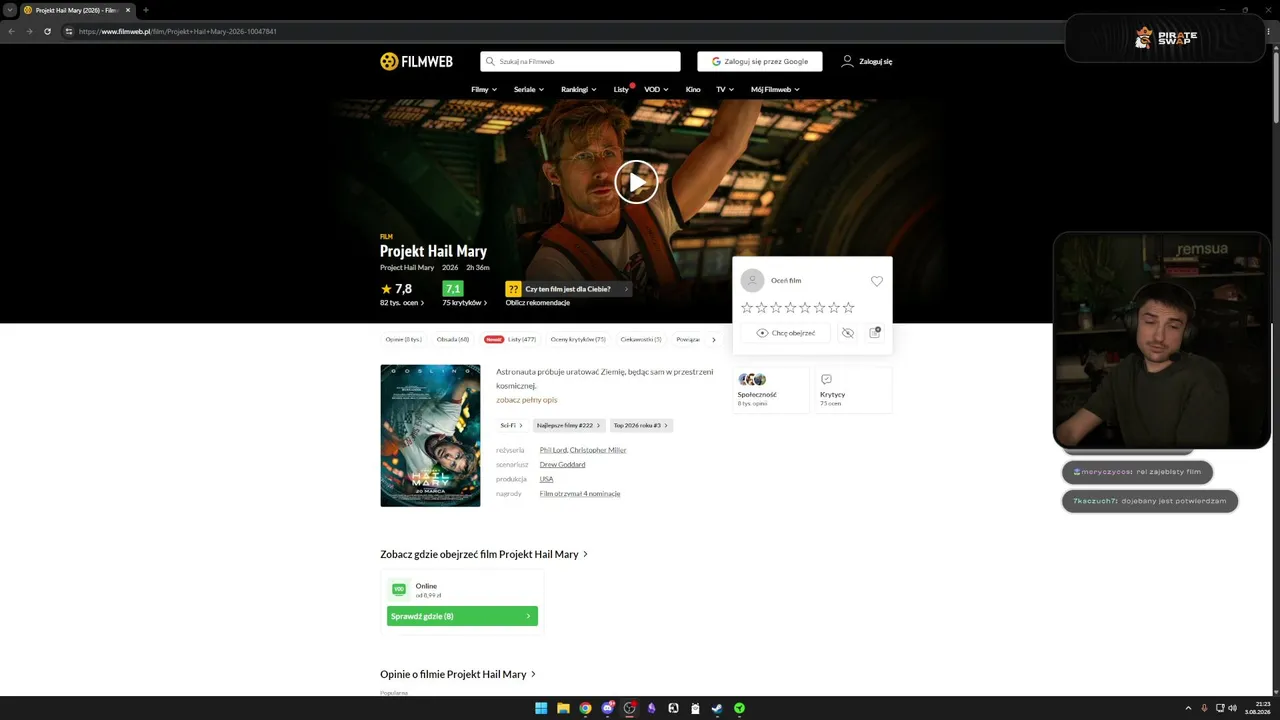Mark film as Chcę obejrzeć
Viewport: 1280px width, 720px height.
point(786,333)
